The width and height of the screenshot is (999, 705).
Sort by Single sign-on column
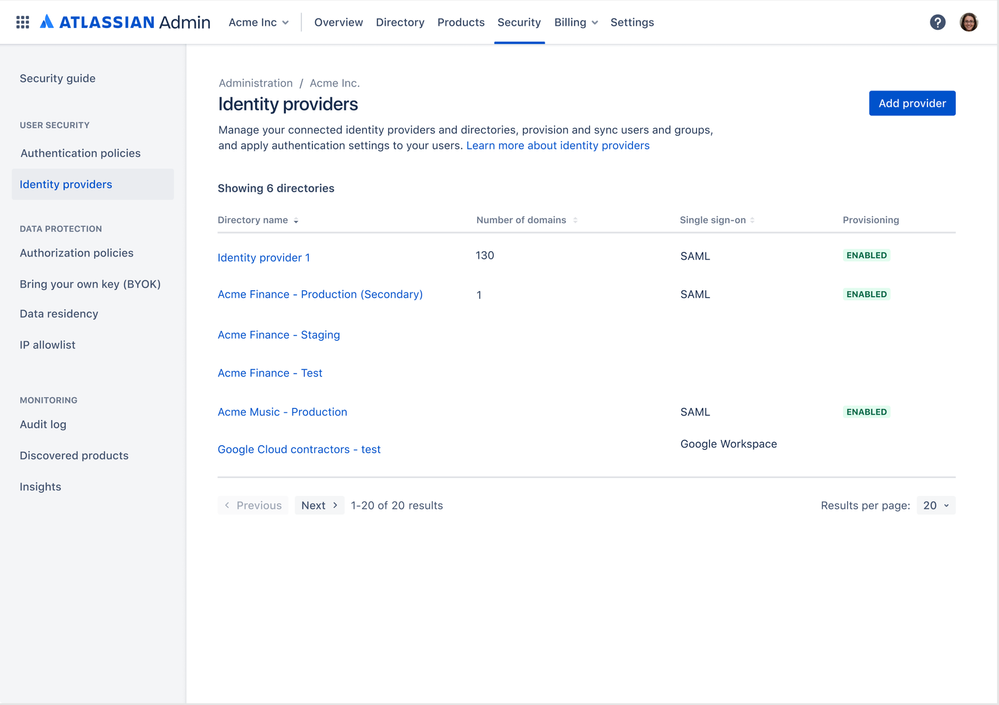pos(752,220)
